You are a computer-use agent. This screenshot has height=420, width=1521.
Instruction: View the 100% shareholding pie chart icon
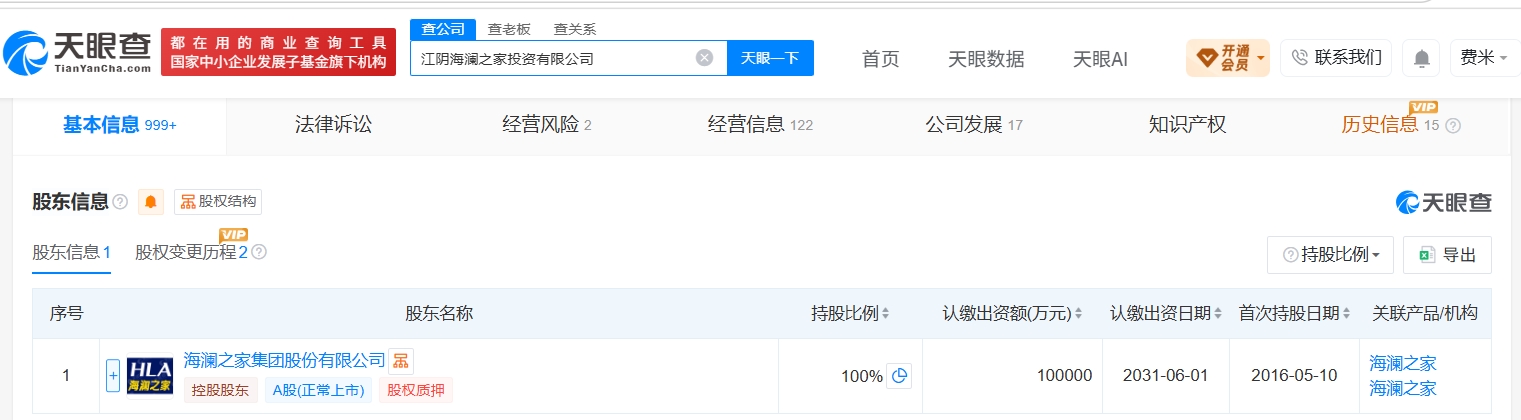pos(899,376)
